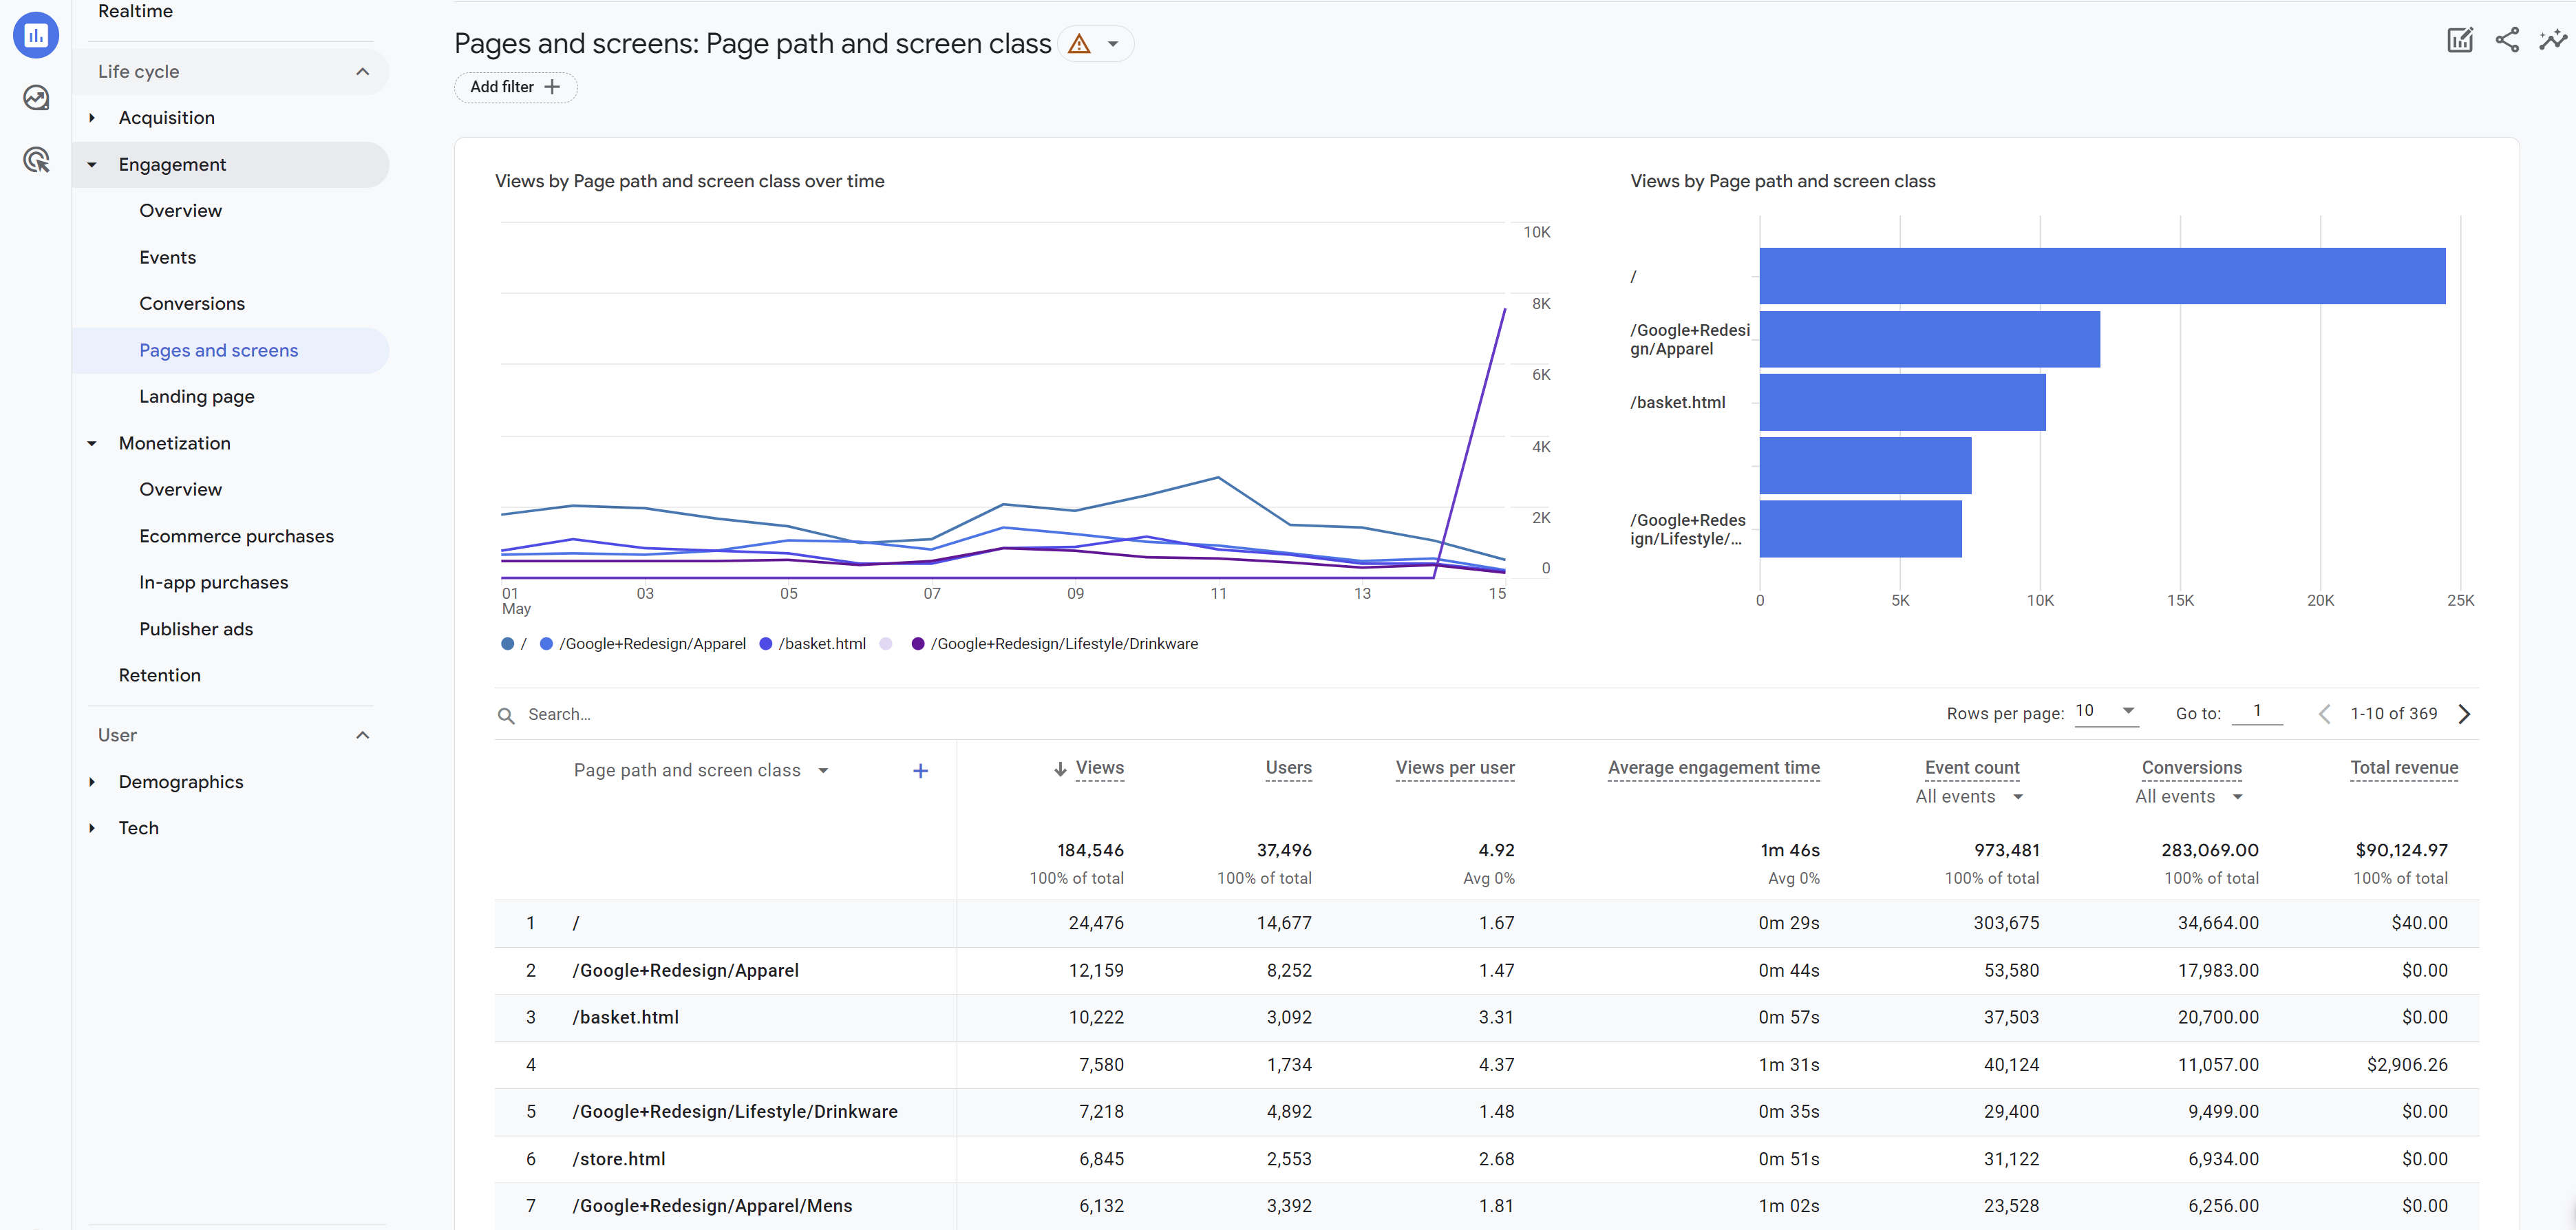This screenshot has height=1230, width=2576.
Task: Customize this report using the edit icon
Action: pyautogui.click(x=2460, y=40)
